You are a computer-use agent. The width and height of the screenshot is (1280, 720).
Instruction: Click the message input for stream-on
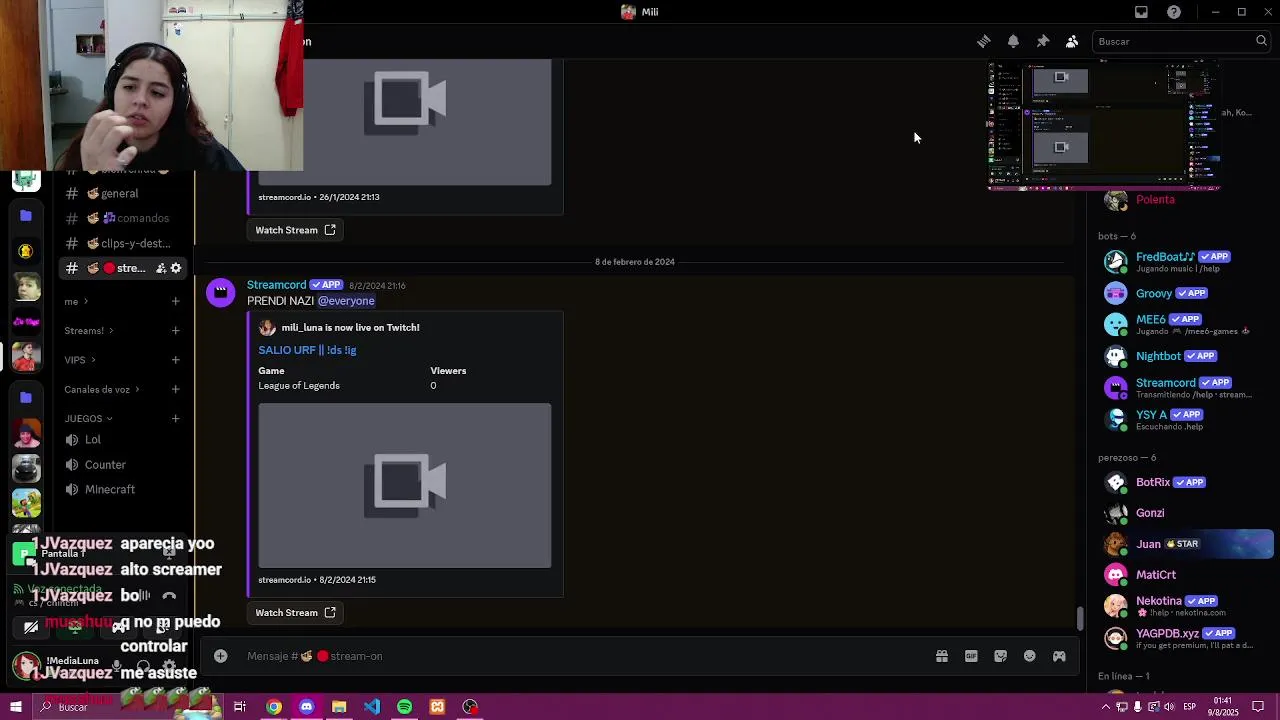click(585, 656)
